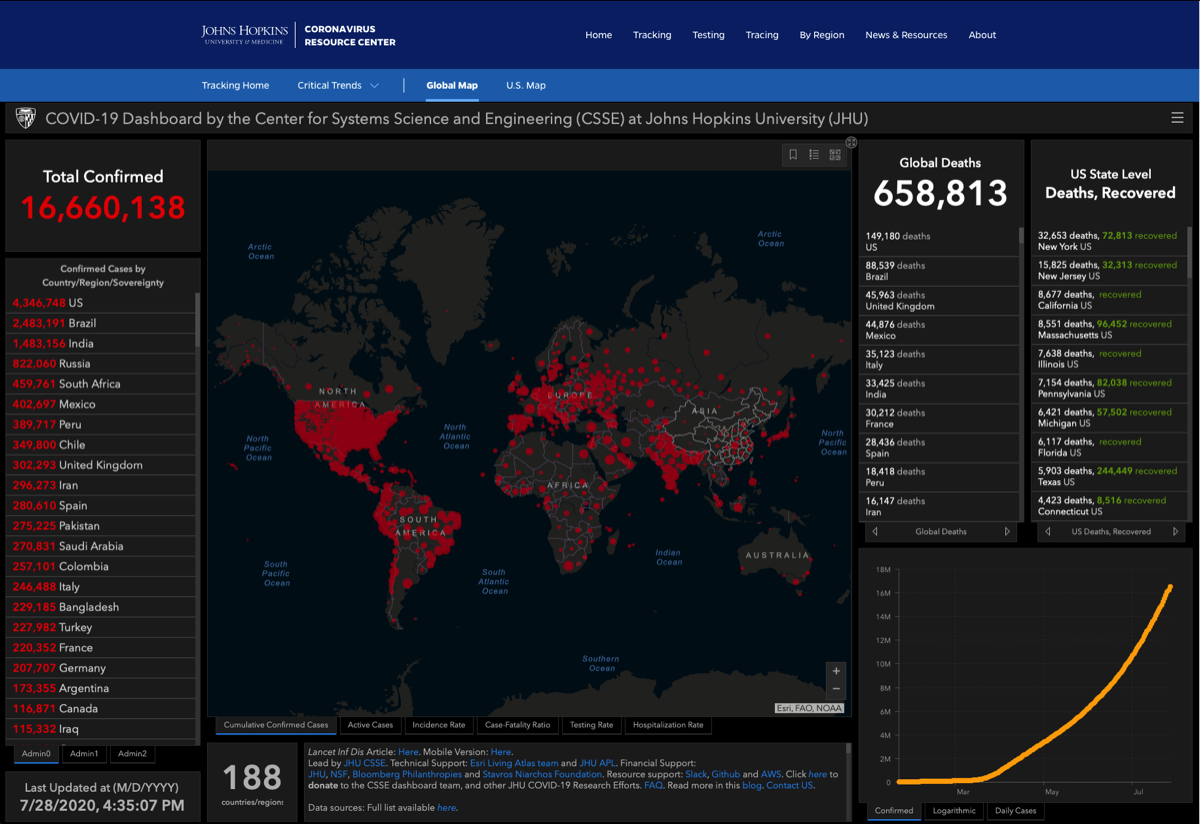Click the Global Deaths list scrollbar
Screen dimensions: 1200x824
pos(1020,238)
